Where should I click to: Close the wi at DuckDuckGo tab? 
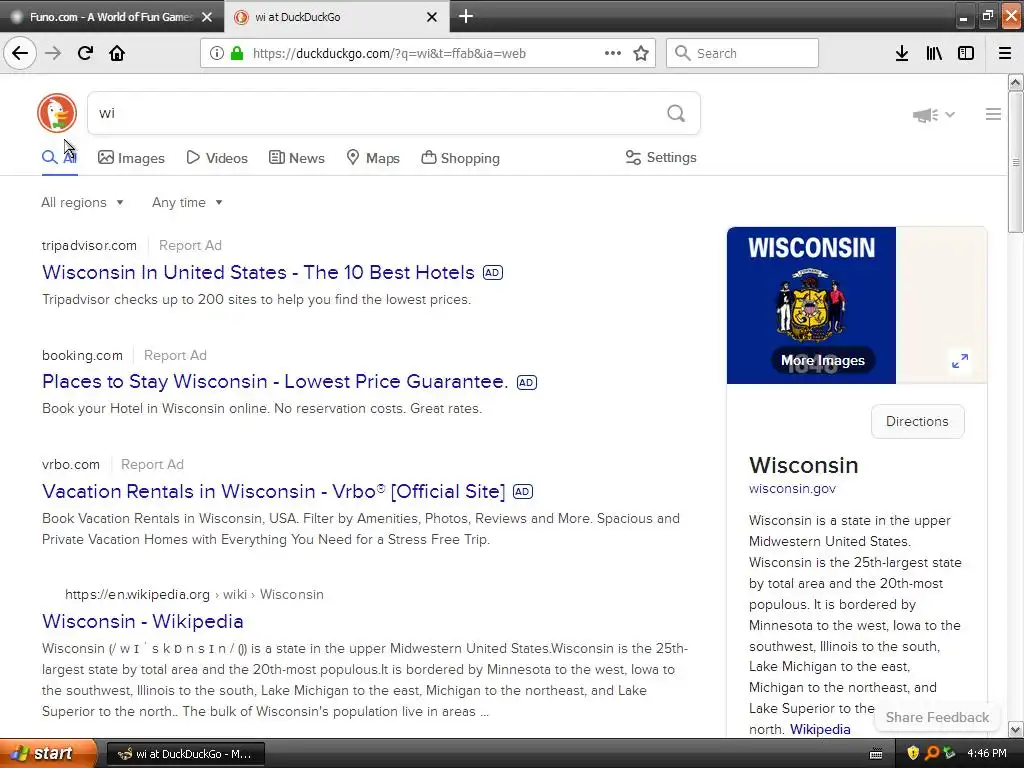(x=432, y=17)
